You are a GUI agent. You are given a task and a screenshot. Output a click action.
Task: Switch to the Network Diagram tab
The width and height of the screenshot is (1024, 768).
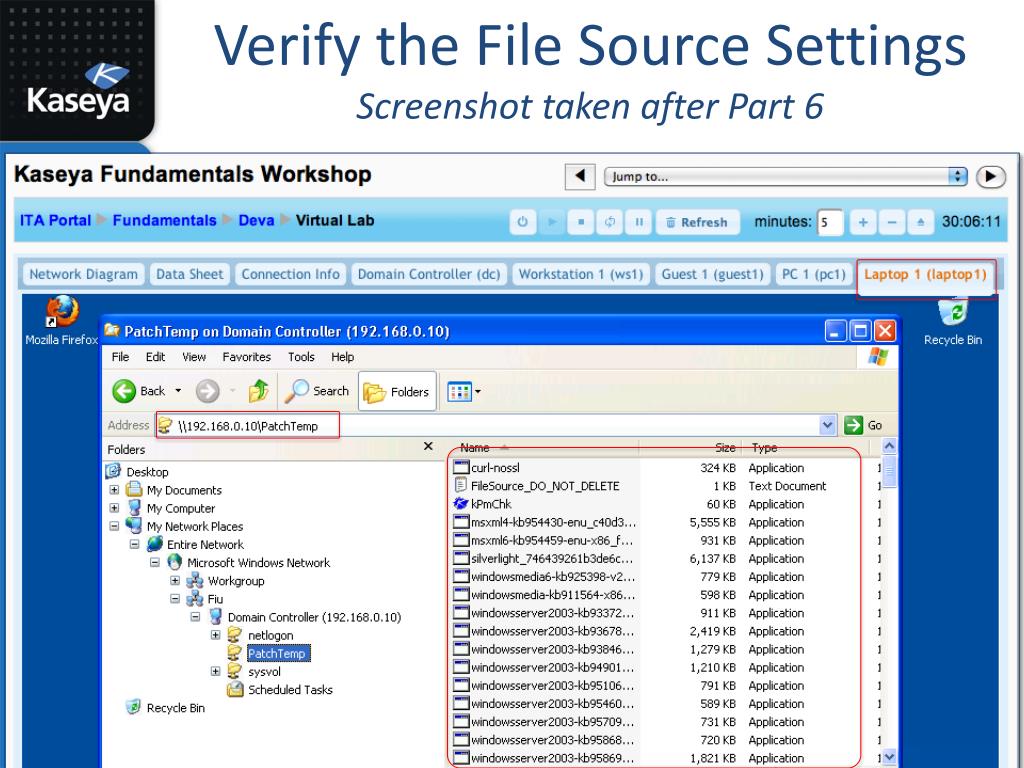coord(84,274)
